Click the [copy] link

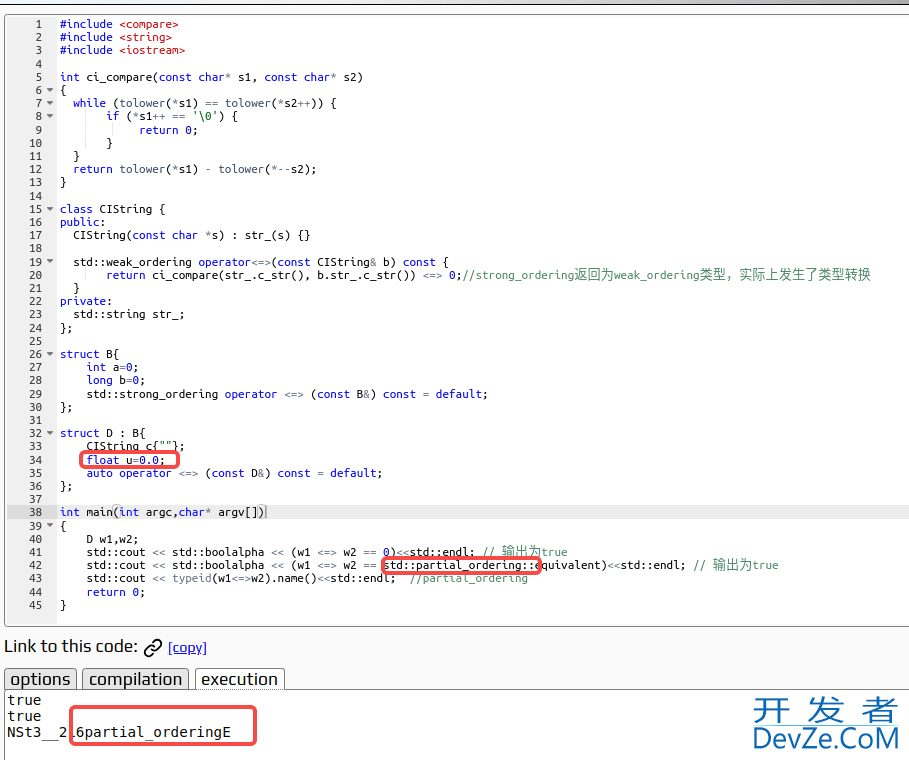click(x=187, y=648)
